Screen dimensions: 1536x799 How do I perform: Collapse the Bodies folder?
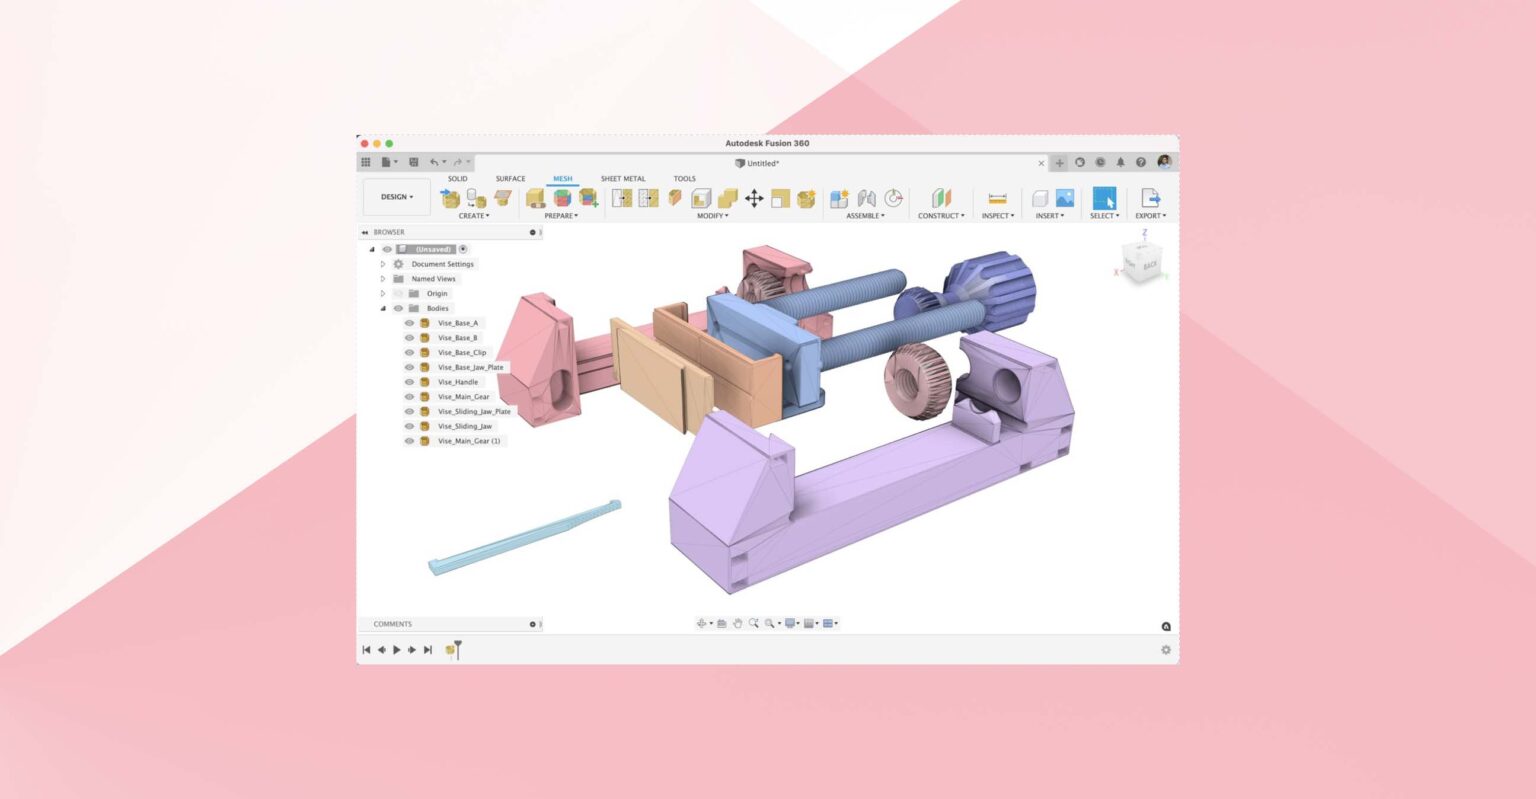[383, 308]
